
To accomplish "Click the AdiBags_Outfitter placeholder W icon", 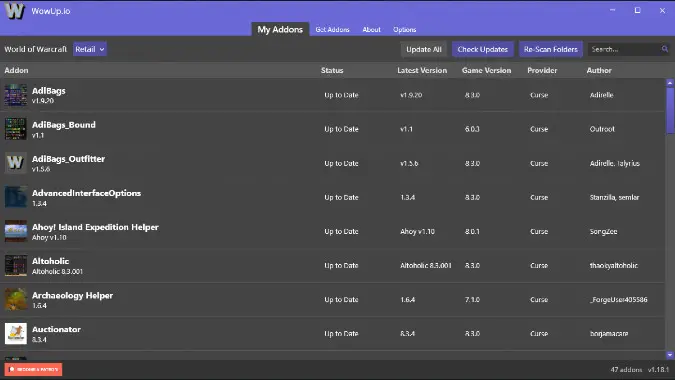I will point(15,163).
